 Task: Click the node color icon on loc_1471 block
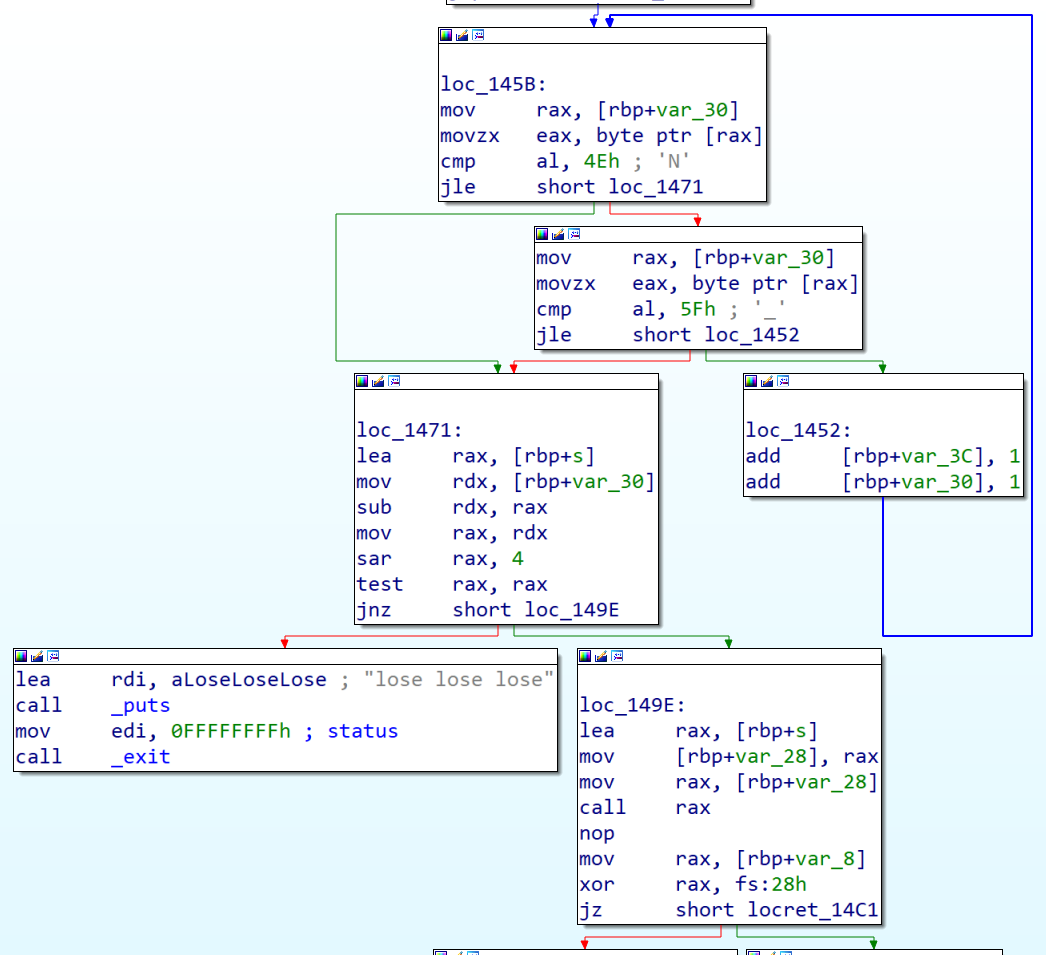(x=362, y=381)
